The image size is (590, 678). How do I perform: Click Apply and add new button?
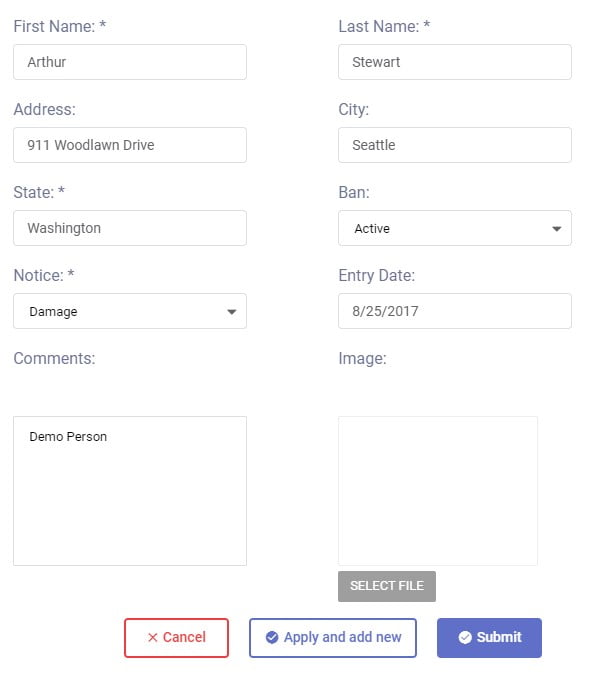click(333, 638)
